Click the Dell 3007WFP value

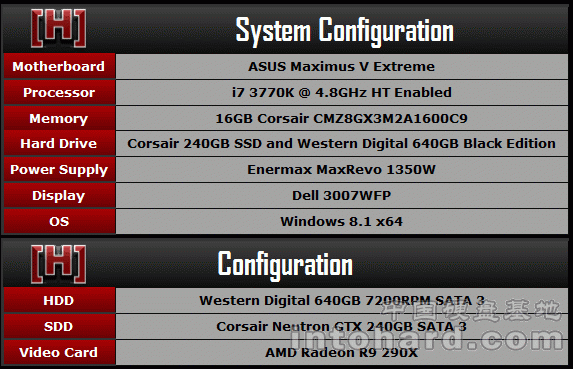[341, 195]
